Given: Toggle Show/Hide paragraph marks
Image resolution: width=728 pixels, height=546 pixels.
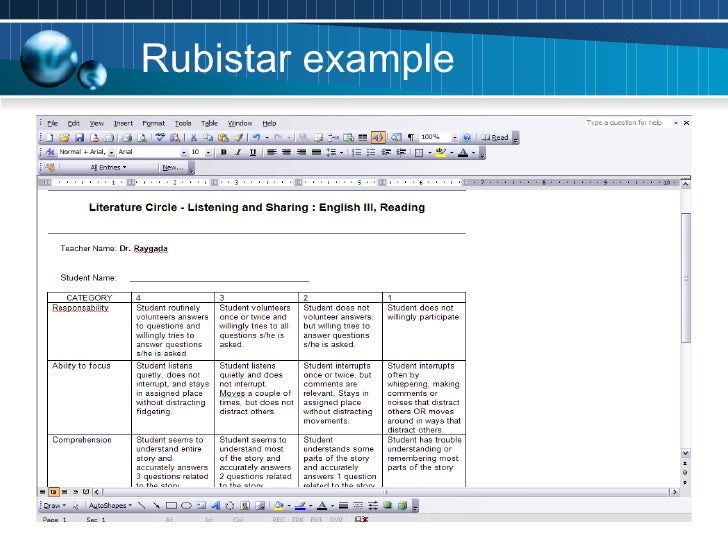Looking at the screenshot, I should tap(411, 138).
